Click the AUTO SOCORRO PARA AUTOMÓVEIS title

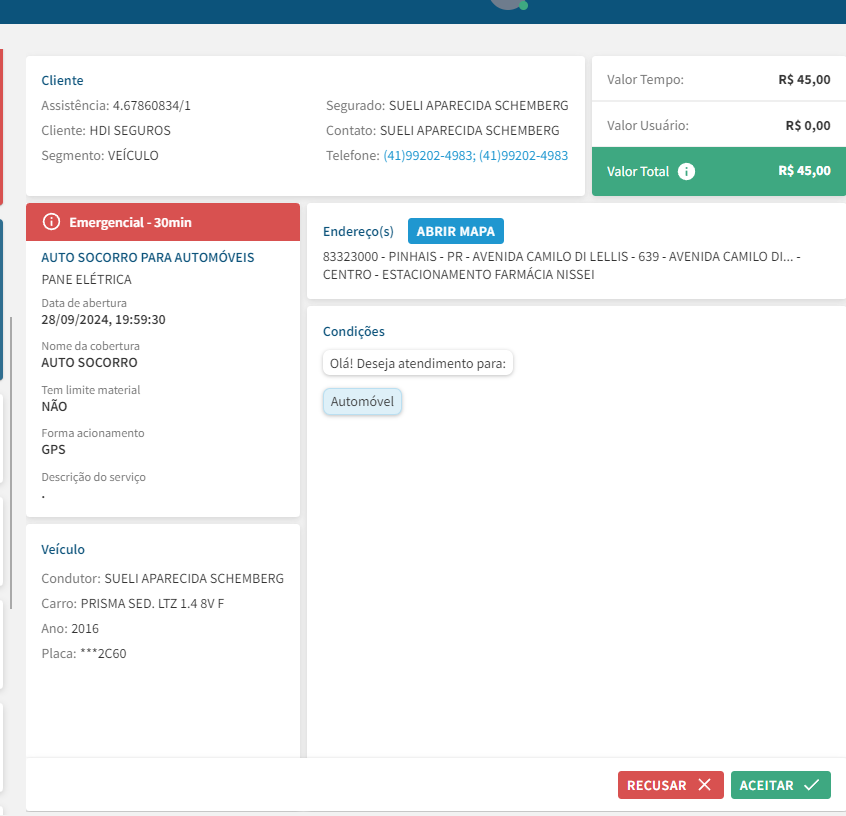point(148,257)
